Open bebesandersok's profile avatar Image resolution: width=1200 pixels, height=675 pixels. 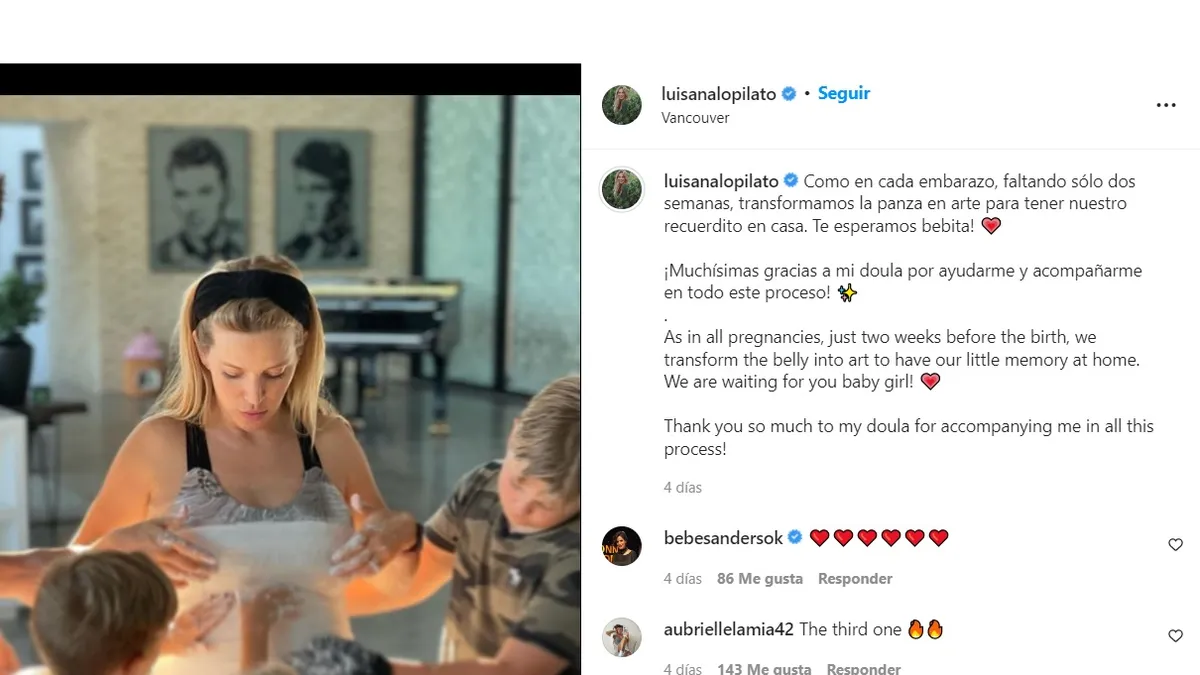coord(621,546)
